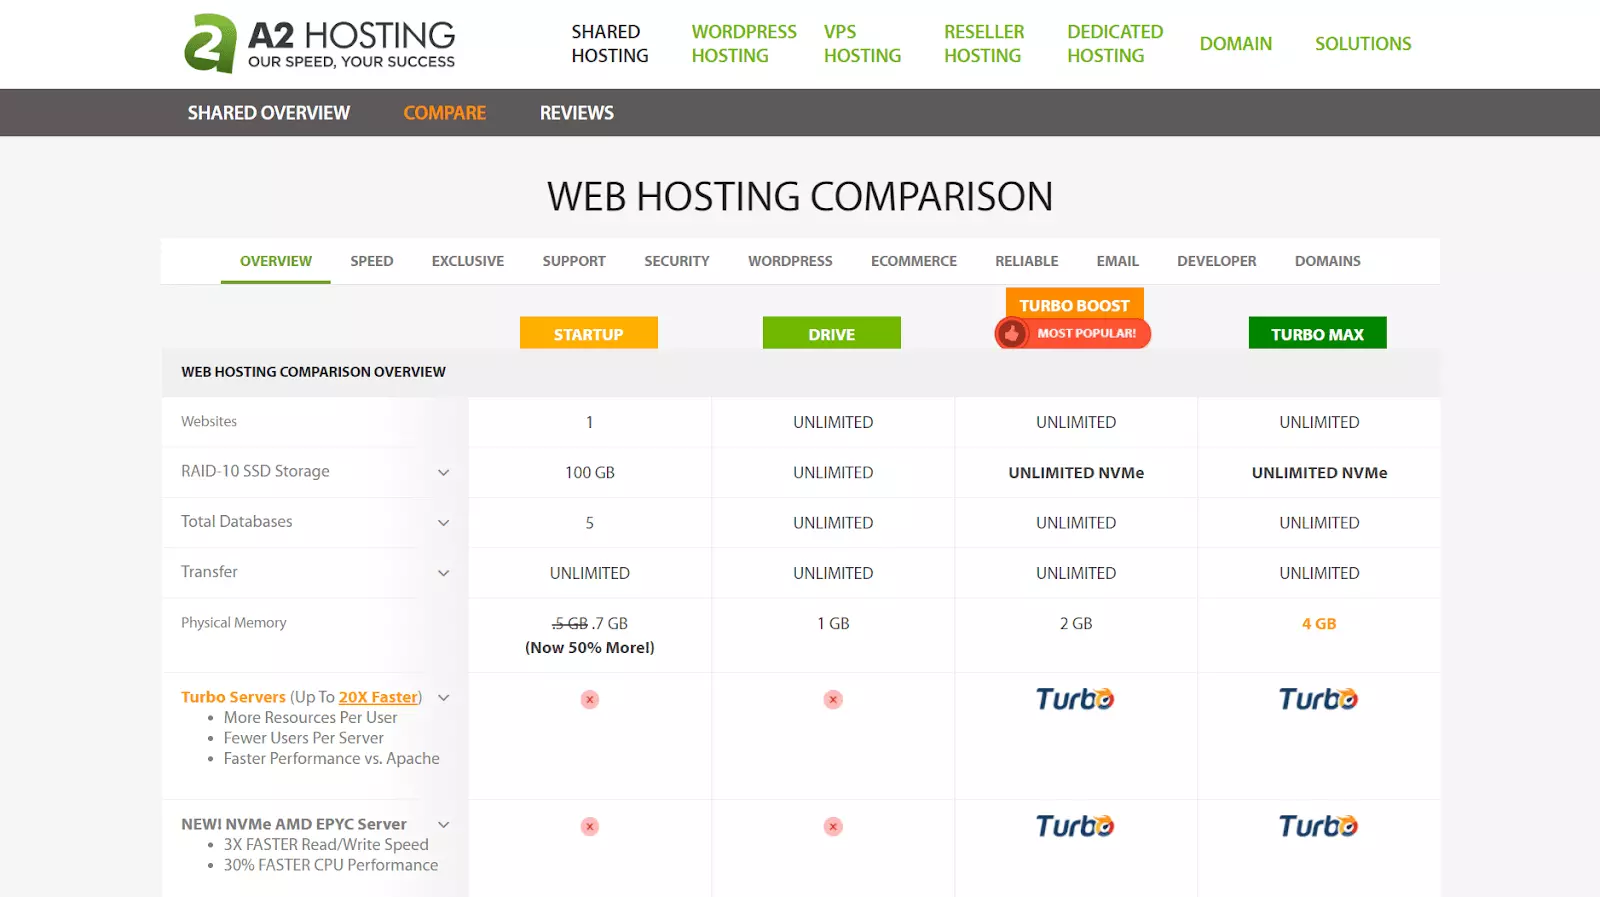Click the Web Hosting Comparison page heading
The width and height of the screenshot is (1600, 897).
pos(800,196)
